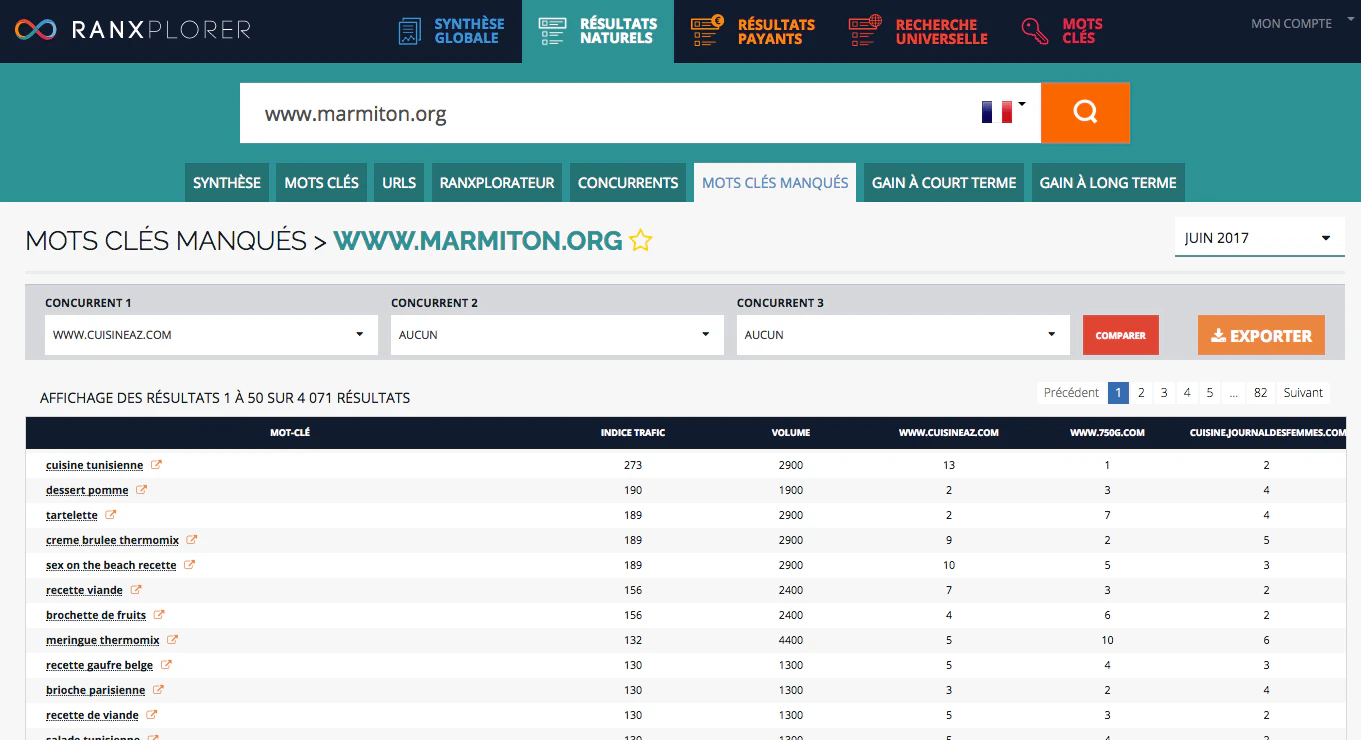Open the Gain à Court Terme tab
The height and width of the screenshot is (740, 1361).
pyautogui.click(x=944, y=183)
